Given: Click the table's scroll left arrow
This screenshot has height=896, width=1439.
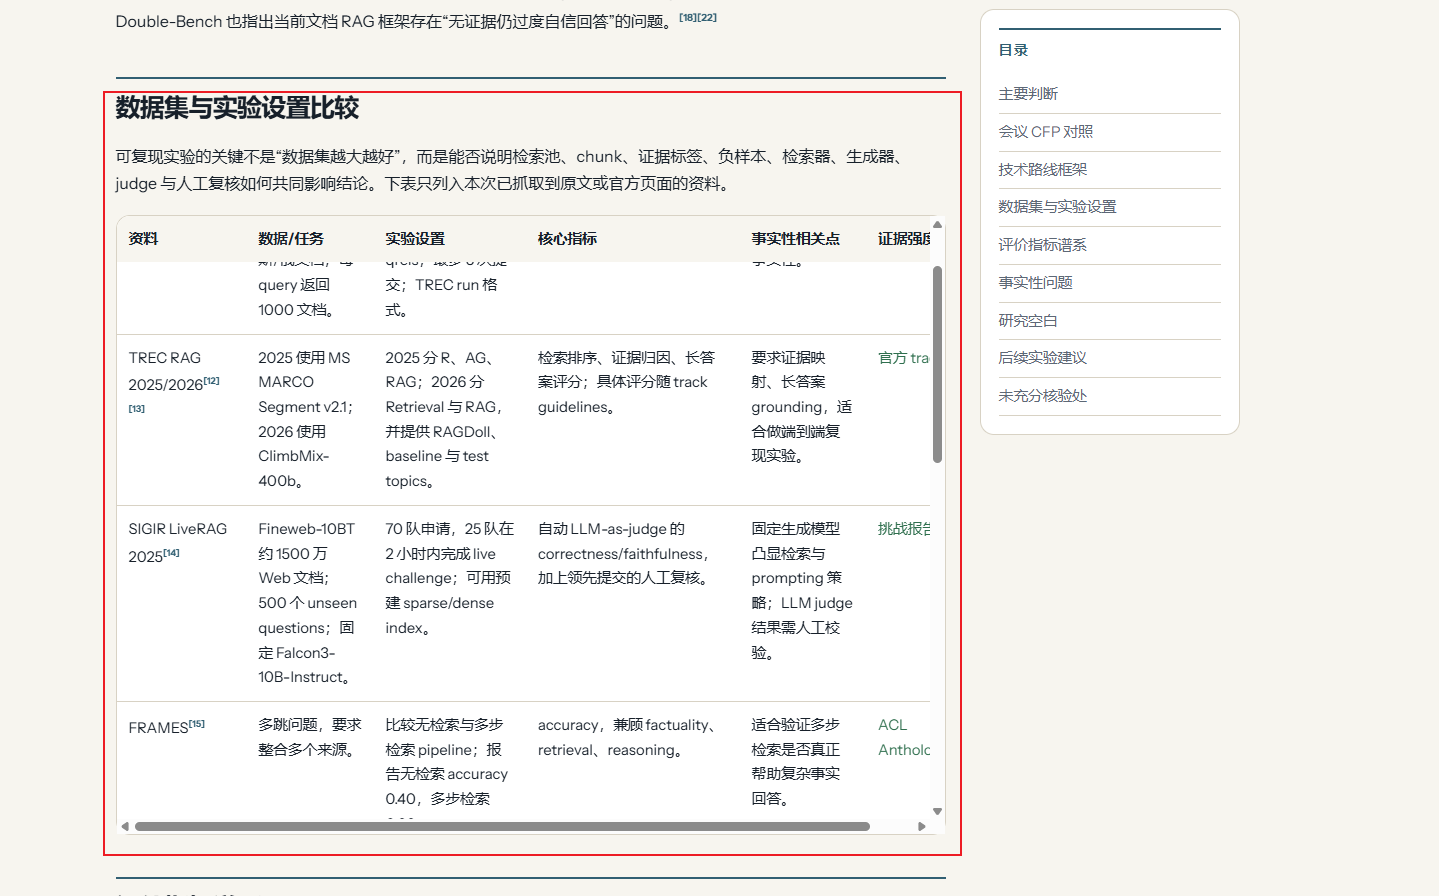Looking at the screenshot, I should click(125, 827).
